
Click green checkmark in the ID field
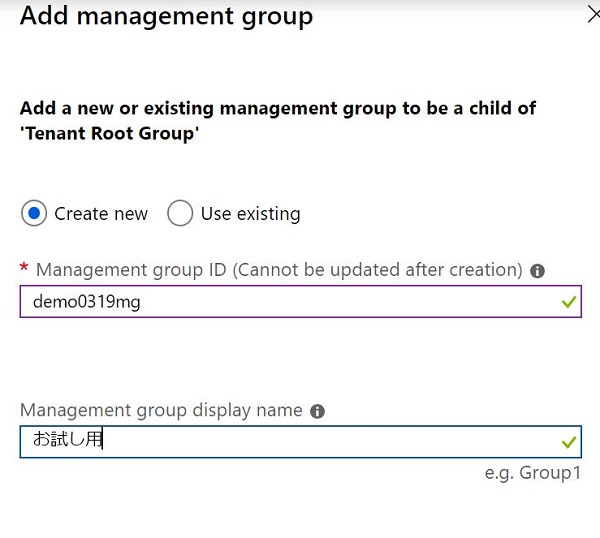coord(569,302)
